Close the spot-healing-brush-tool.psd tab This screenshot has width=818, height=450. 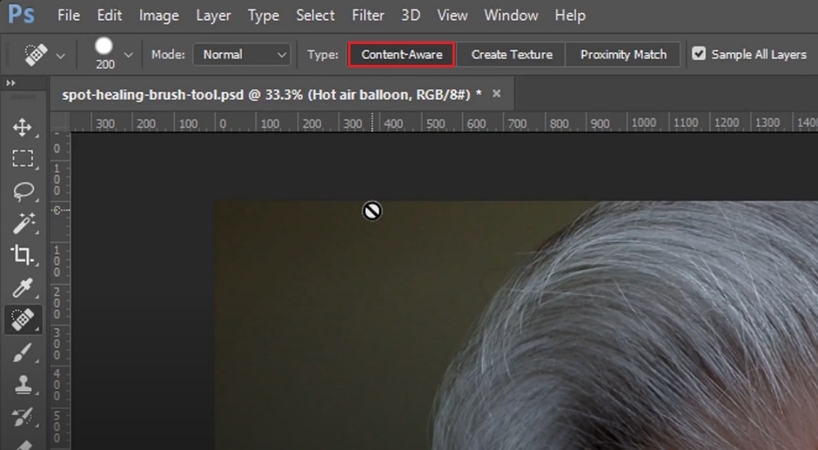[496, 93]
